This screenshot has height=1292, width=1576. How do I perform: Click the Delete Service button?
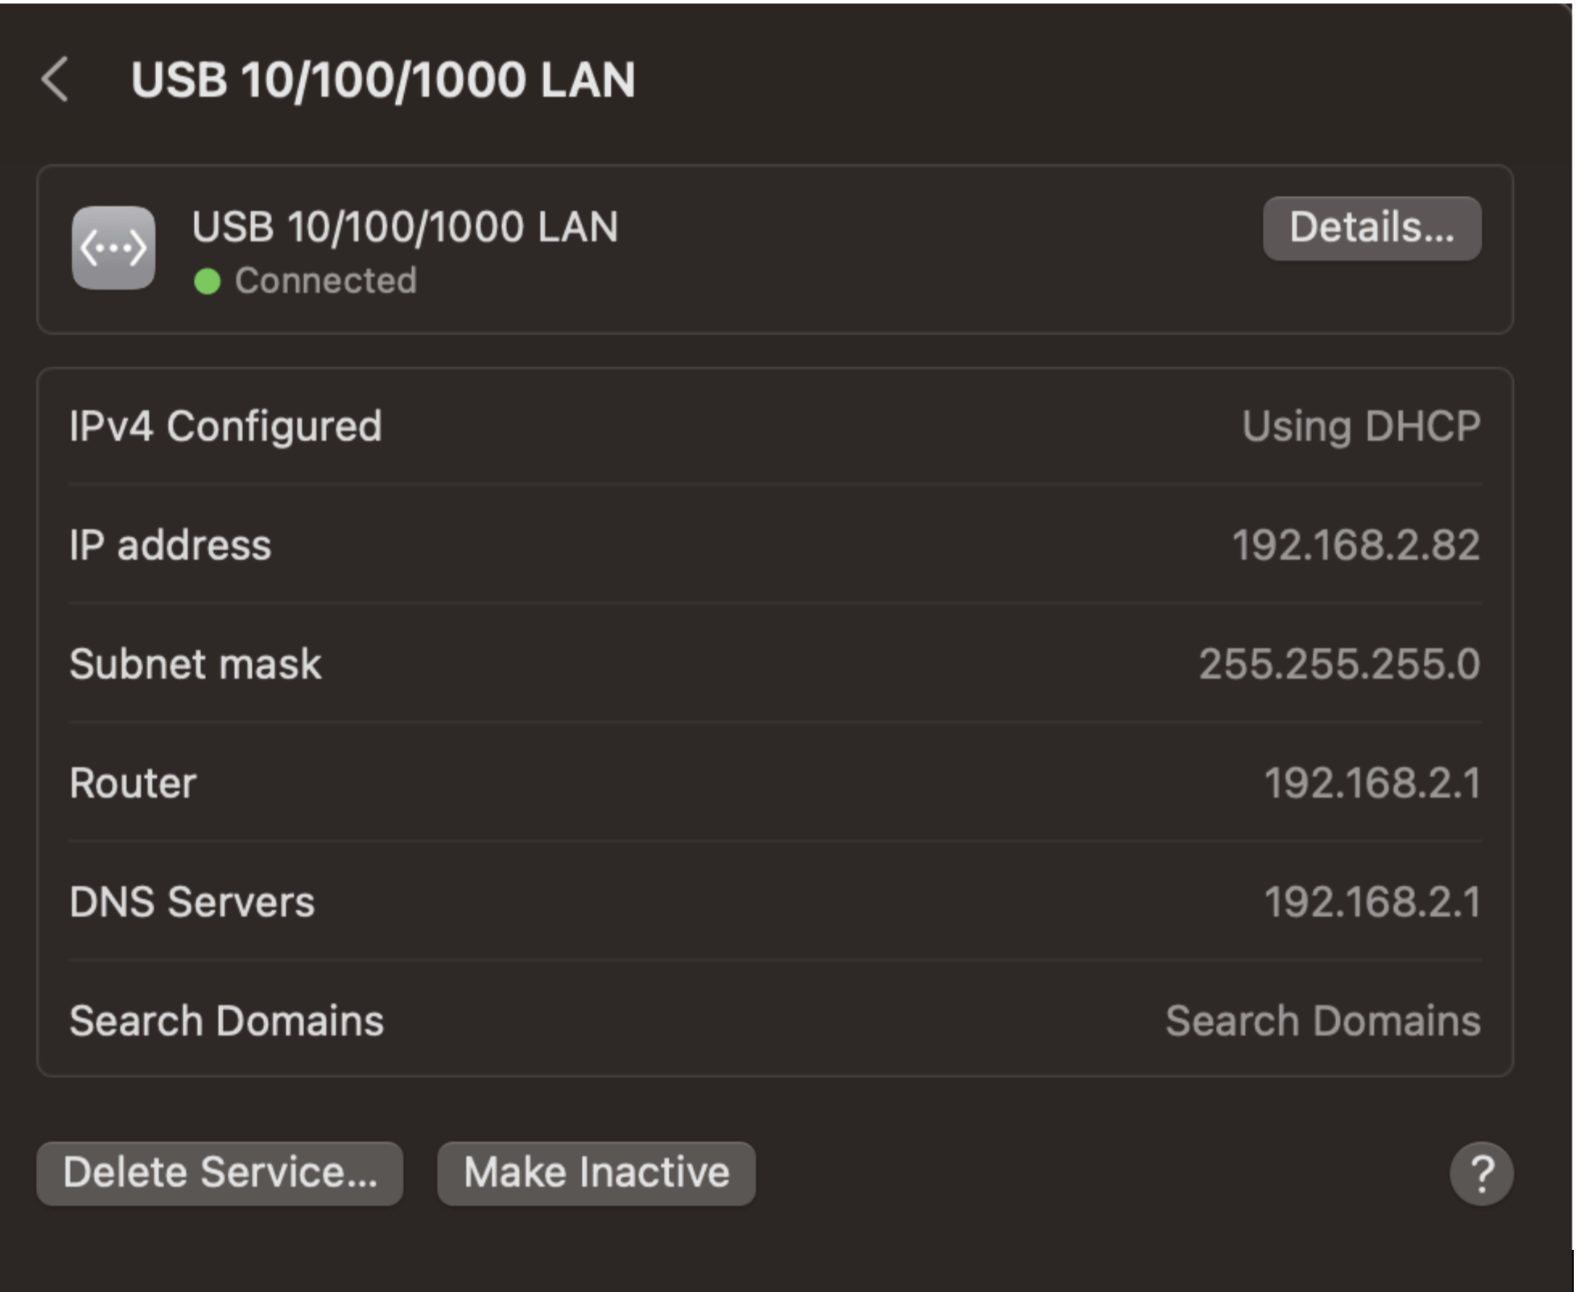[x=219, y=1171]
